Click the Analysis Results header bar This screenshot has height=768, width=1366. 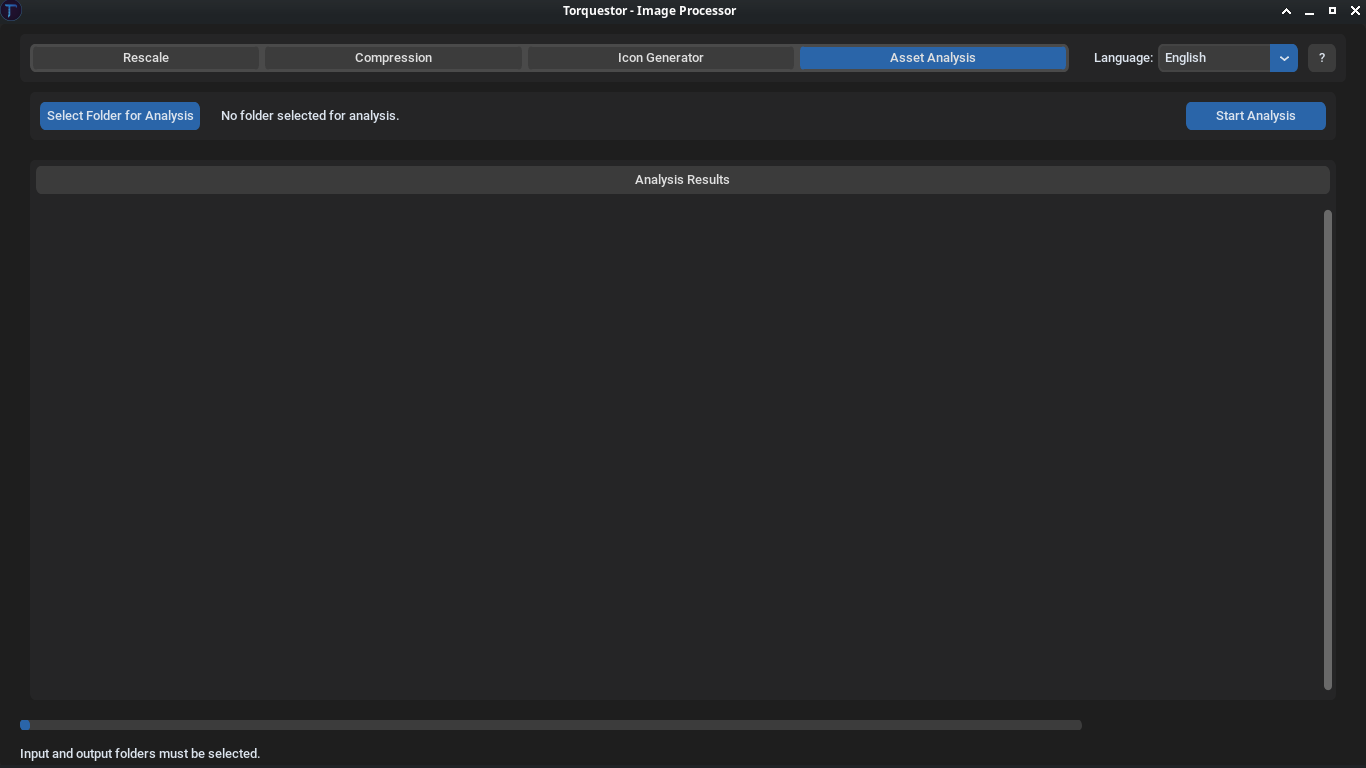point(682,180)
